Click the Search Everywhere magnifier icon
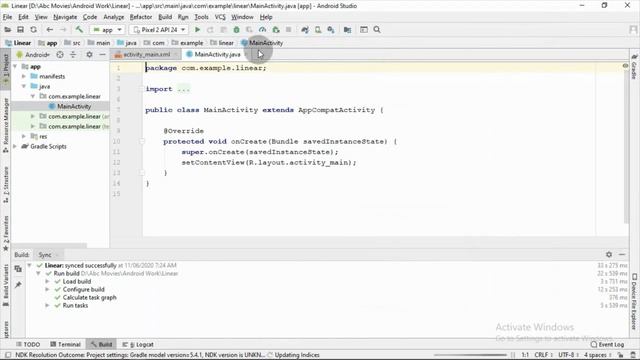 coord(377,30)
